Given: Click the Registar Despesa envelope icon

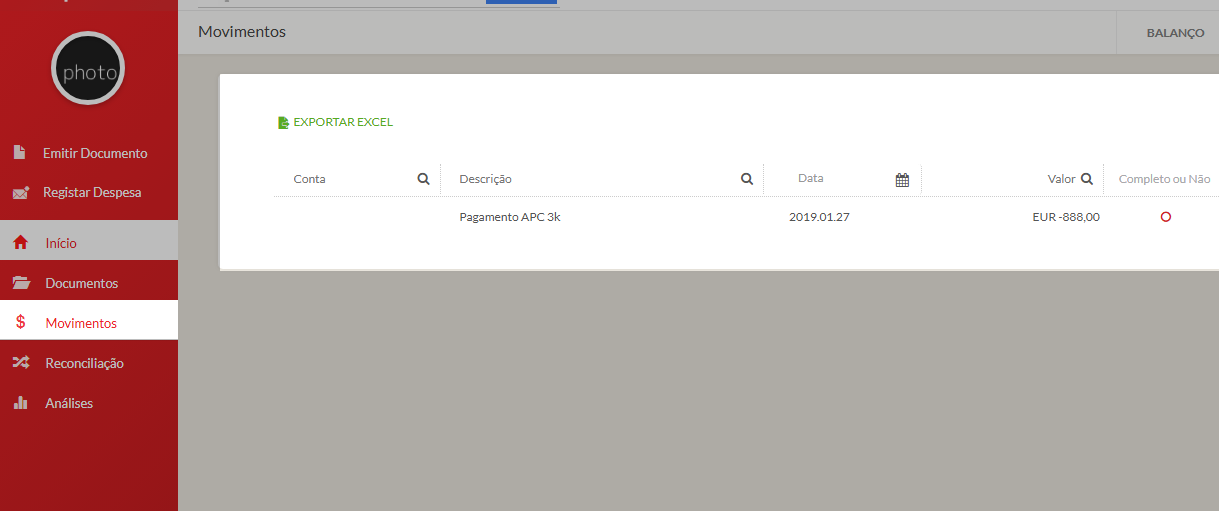Looking at the screenshot, I should click(x=20, y=192).
